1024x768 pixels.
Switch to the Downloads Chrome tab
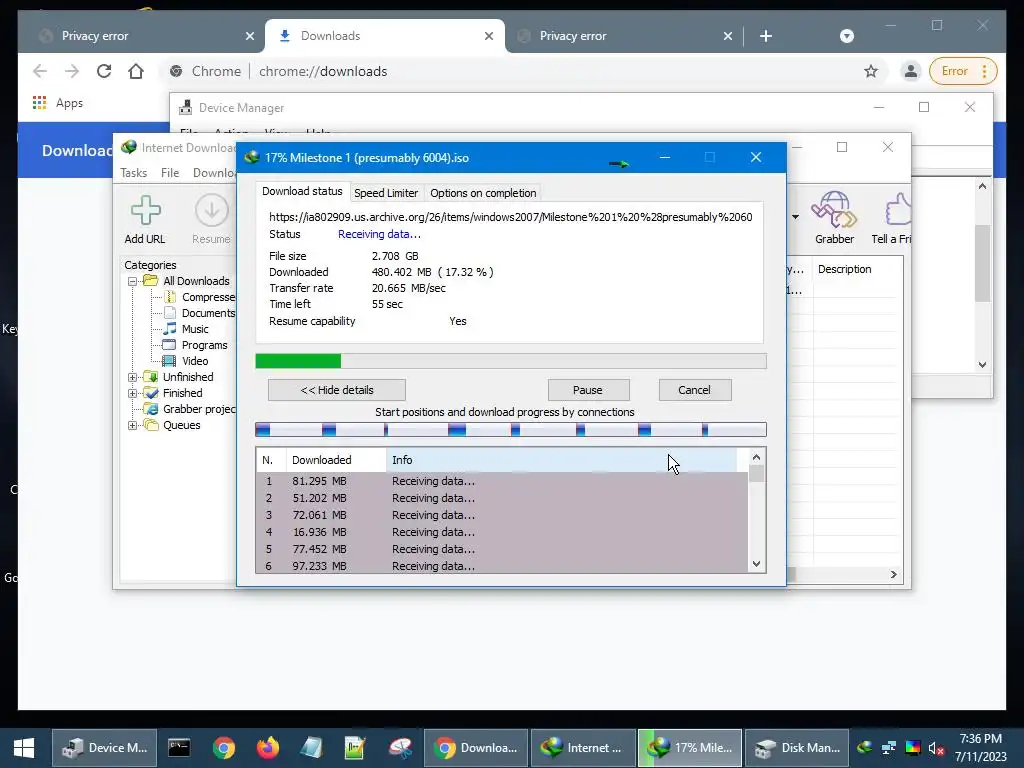tap(385, 36)
